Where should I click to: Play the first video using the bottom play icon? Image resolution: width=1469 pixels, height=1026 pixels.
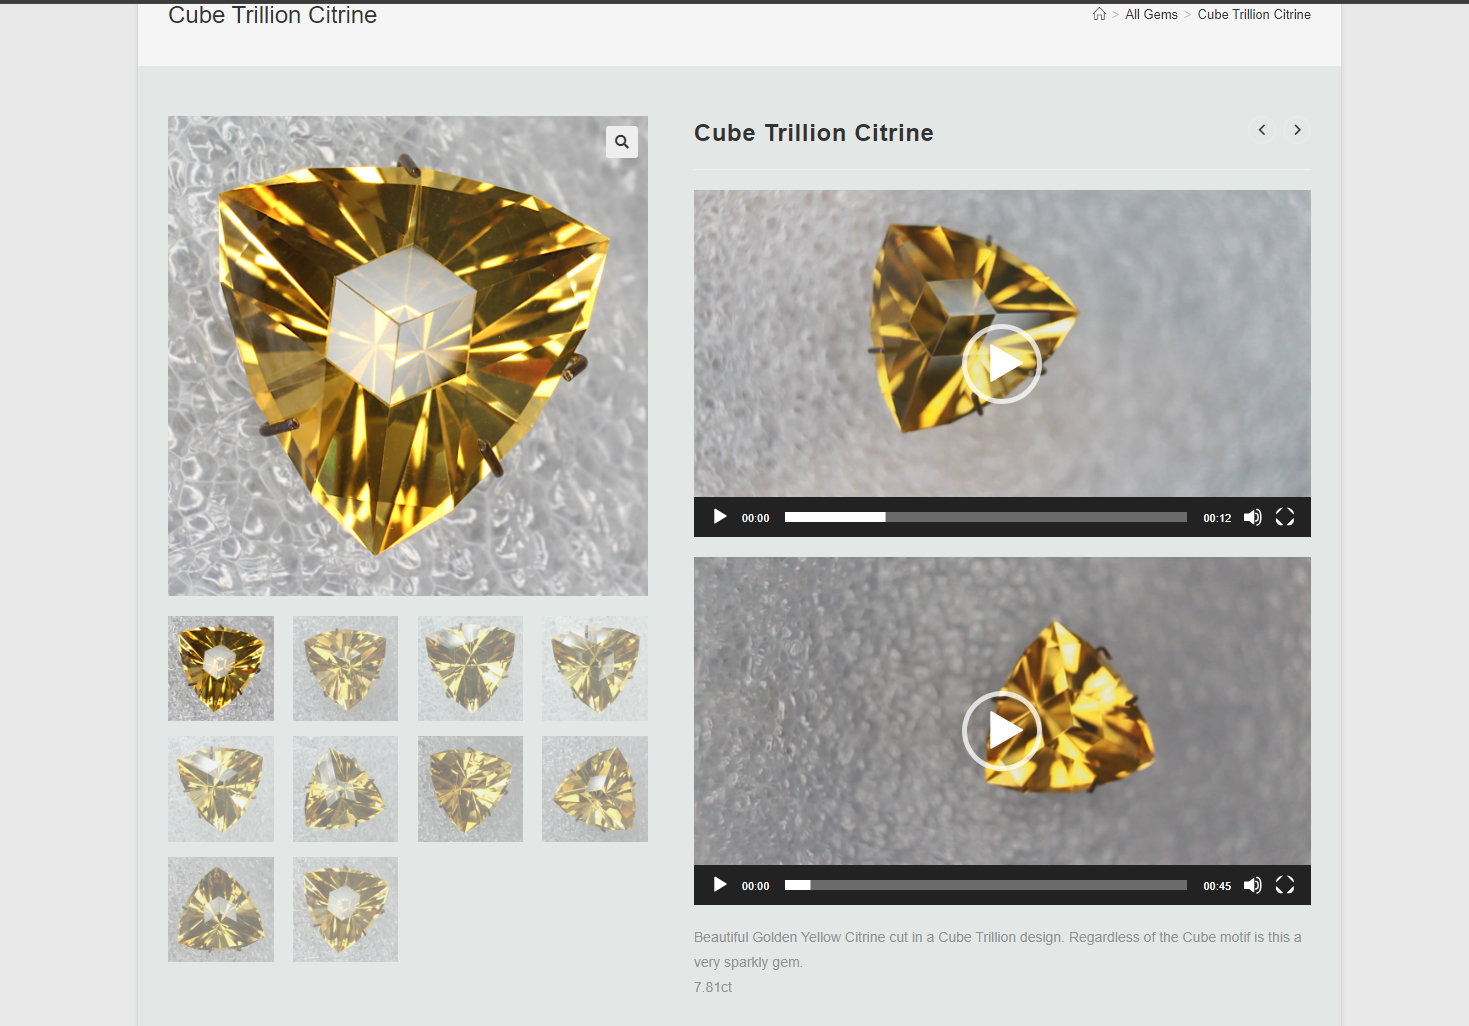click(720, 517)
